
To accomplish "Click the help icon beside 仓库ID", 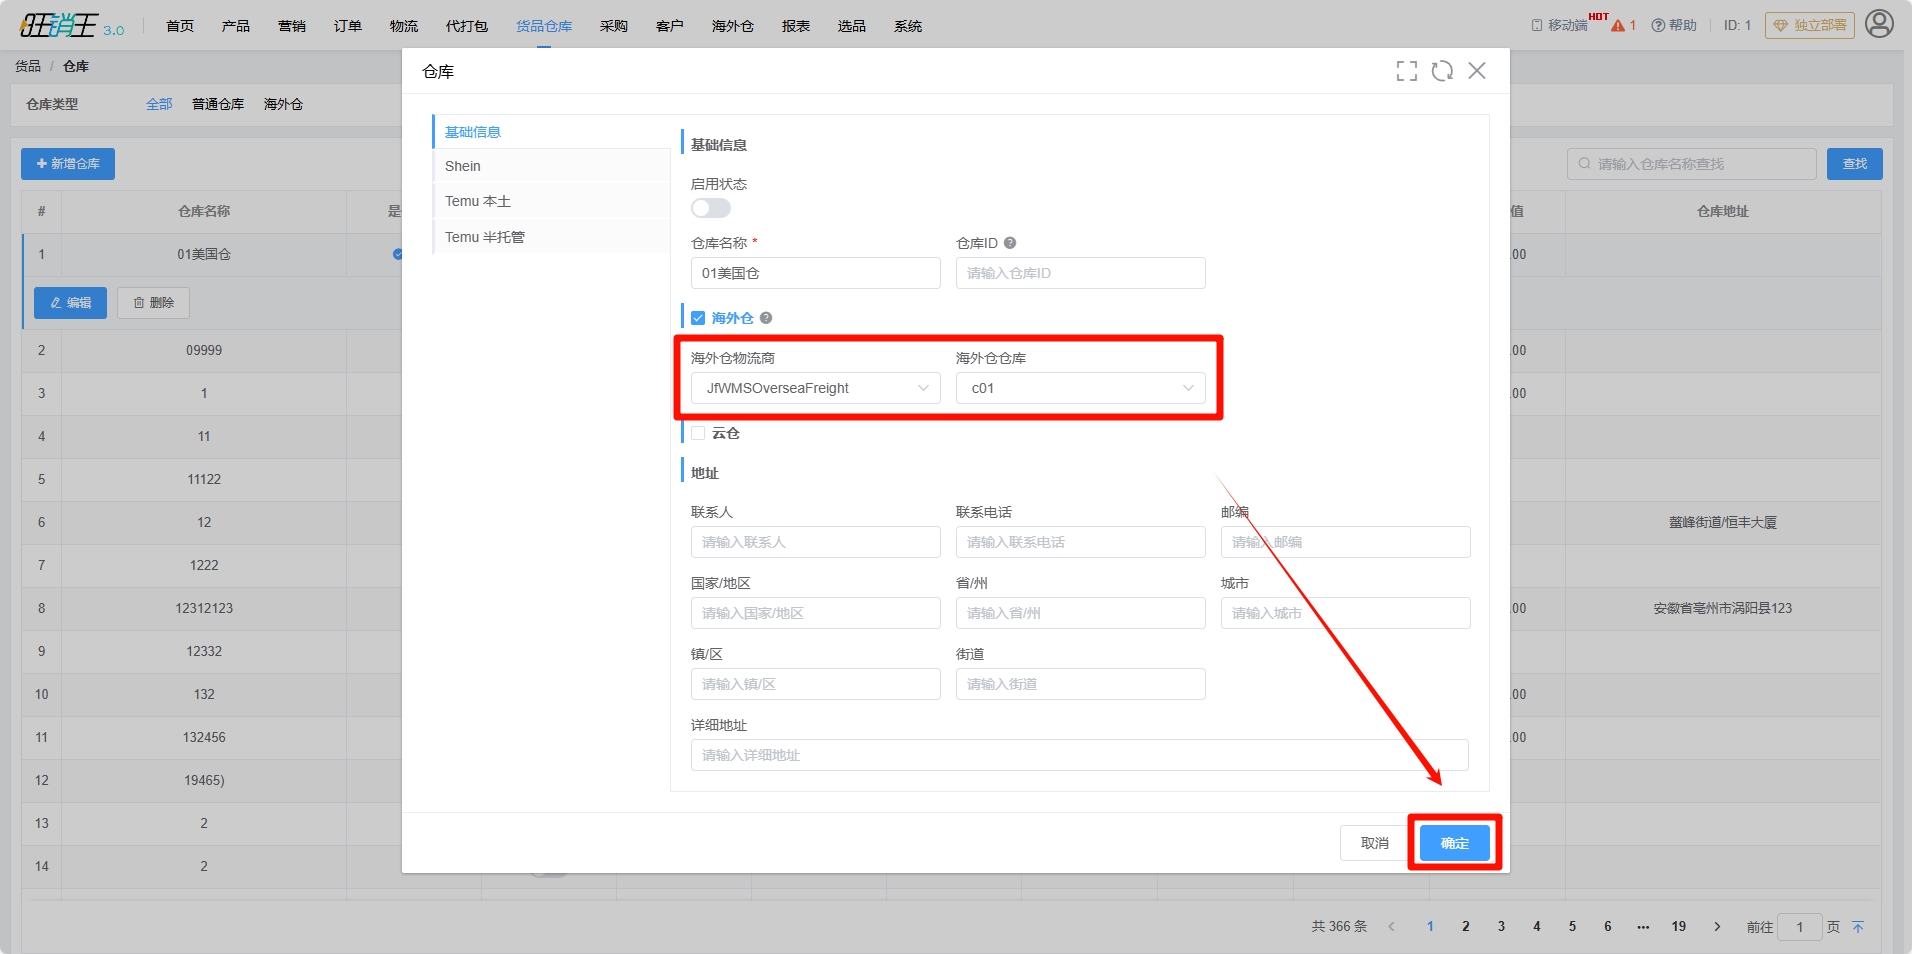I will click(1010, 243).
